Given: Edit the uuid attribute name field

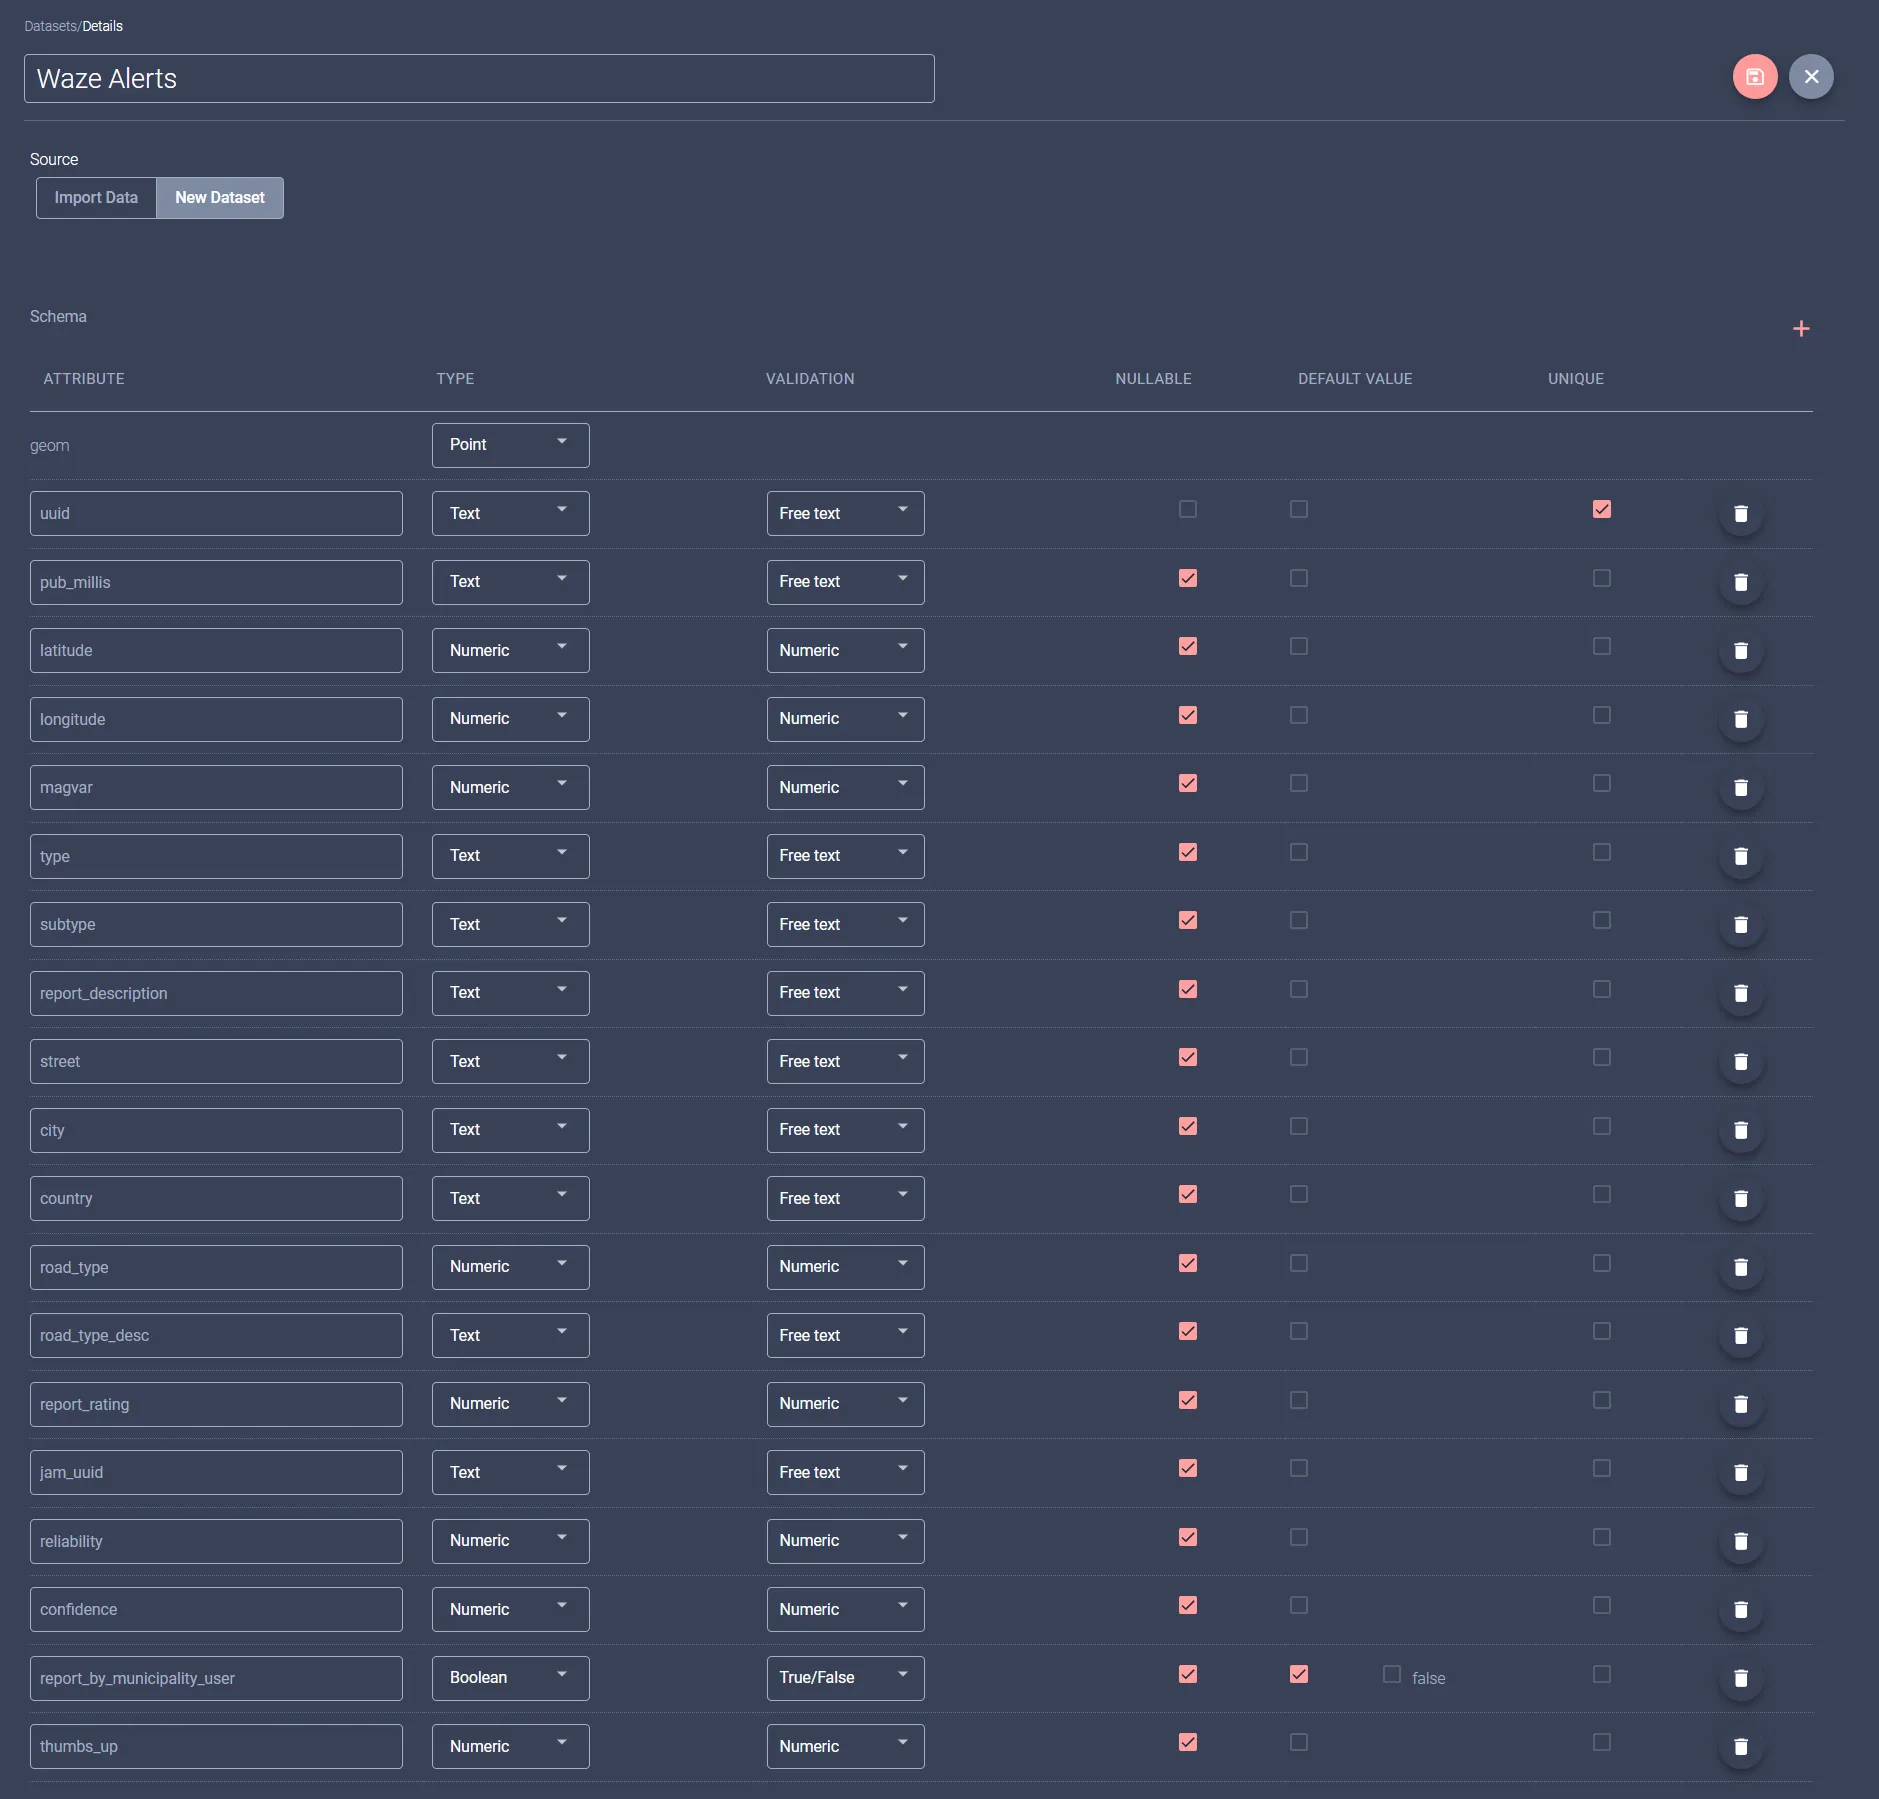Looking at the screenshot, I should coord(216,513).
